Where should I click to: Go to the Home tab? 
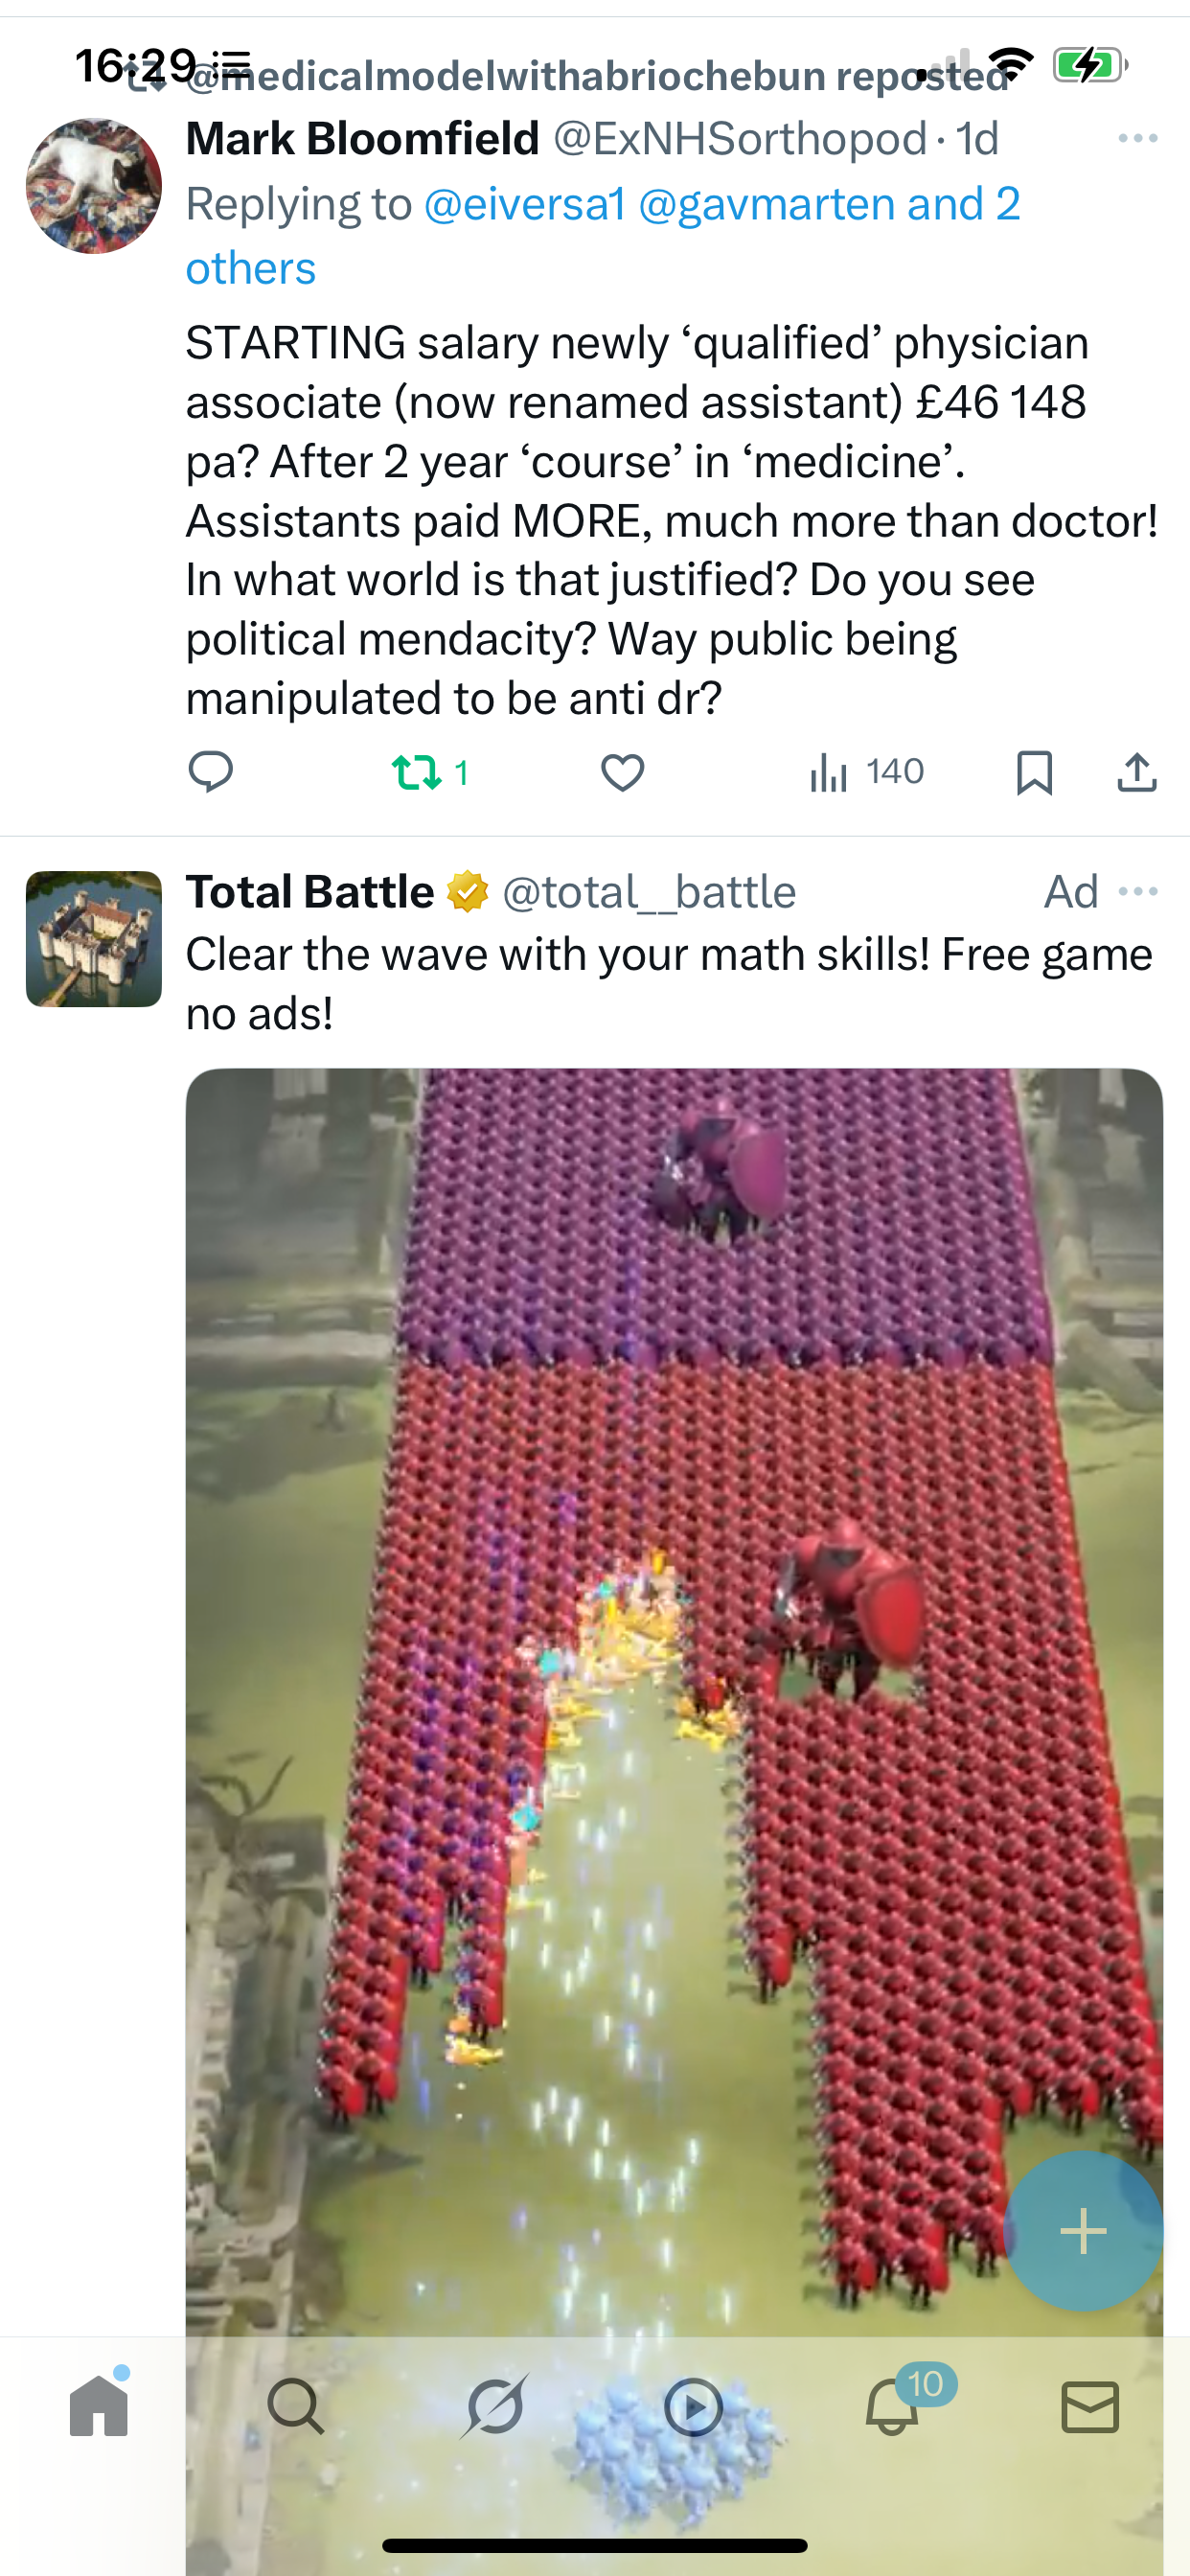pos(99,2405)
